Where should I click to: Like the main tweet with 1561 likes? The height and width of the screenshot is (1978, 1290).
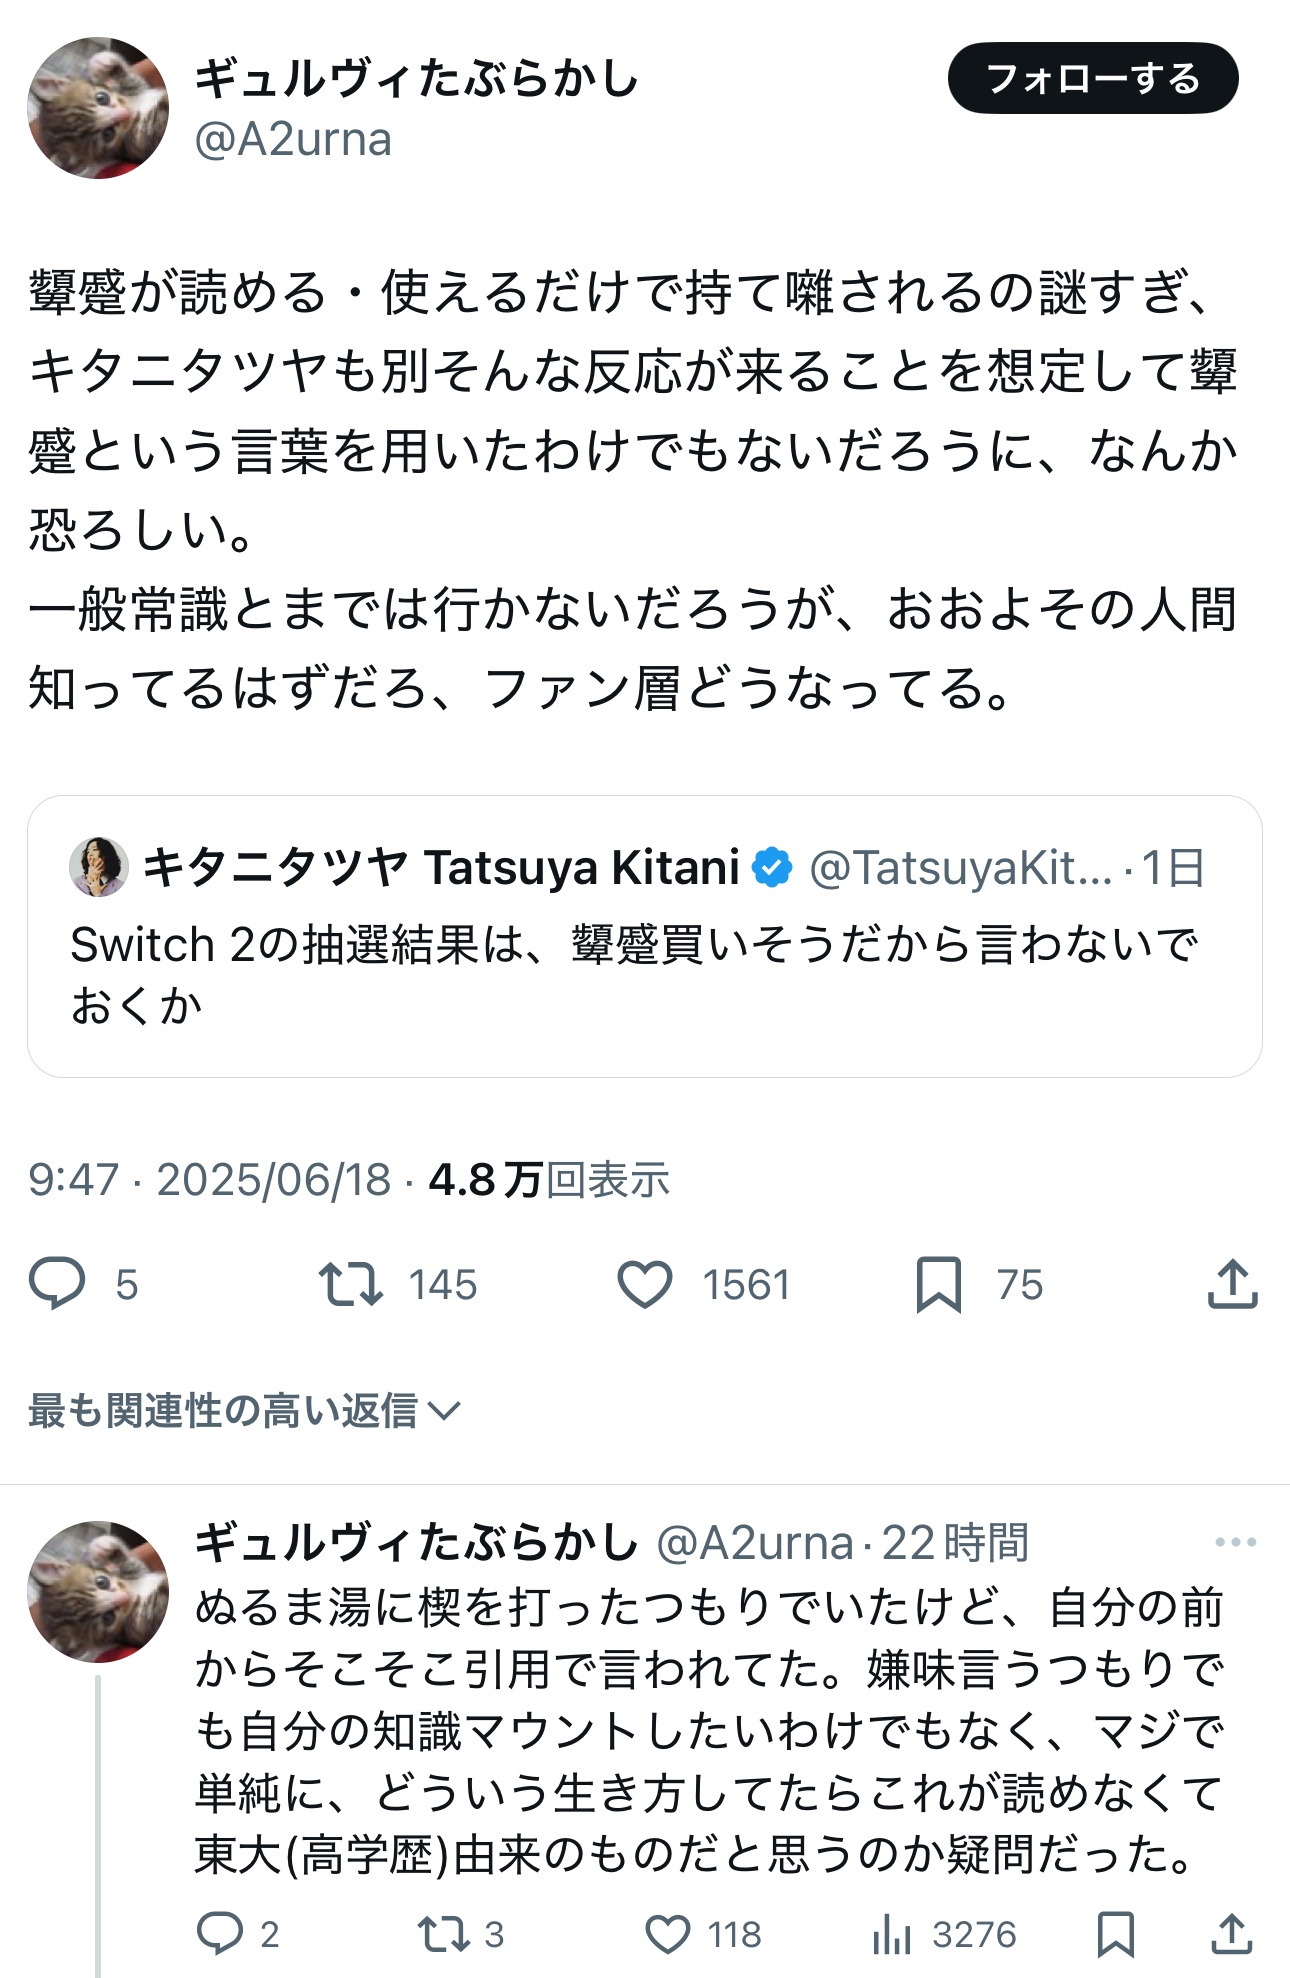pyautogui.click(x=645, y=1284)
